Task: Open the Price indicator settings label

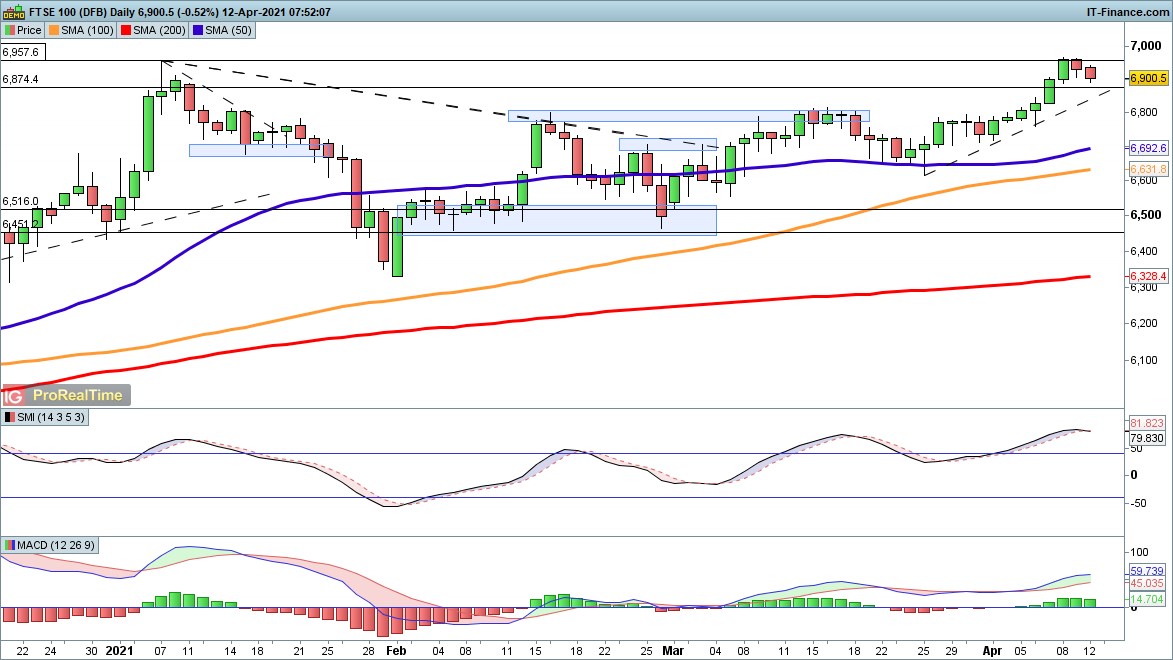Action: pyautogui.click(x=23, y=30)
